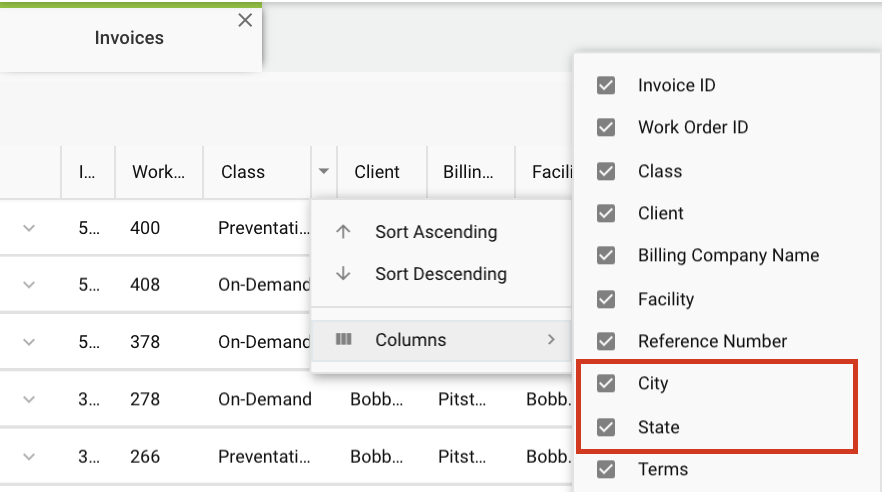Uncheck the State column checkbox

(606, 427)
